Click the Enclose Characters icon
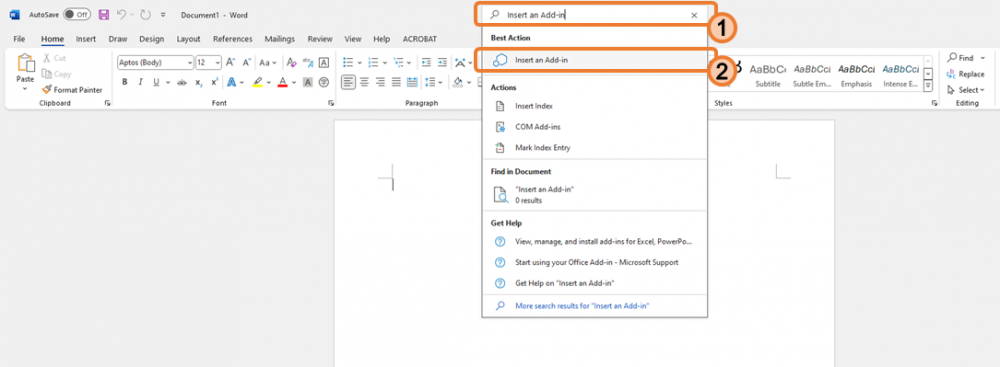 tap(323, 82)
